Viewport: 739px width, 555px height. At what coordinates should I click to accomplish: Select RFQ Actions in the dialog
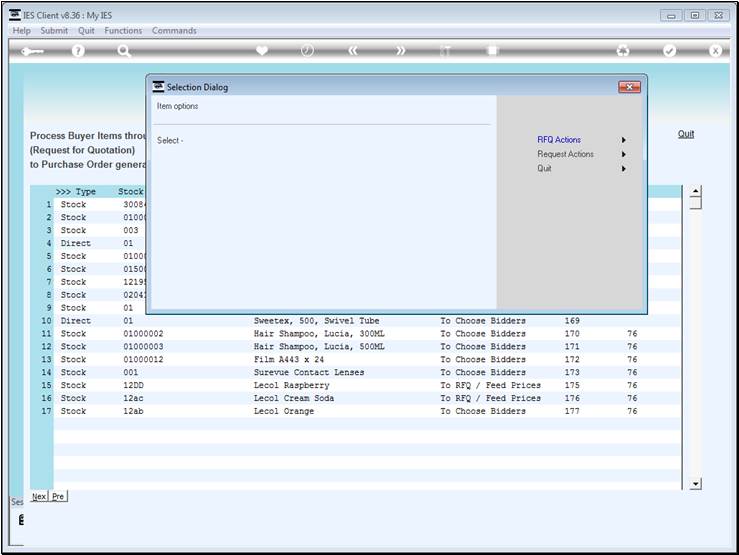point(559,140)
